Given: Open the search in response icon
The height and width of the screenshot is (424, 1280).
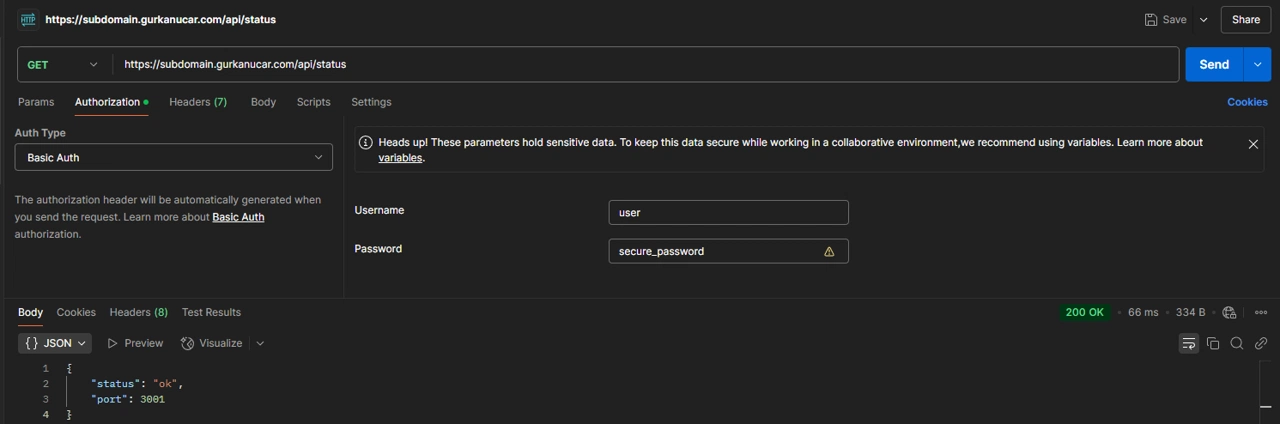Looking at the screenshot, I should pyautogui.click(x=1237, y=343).
